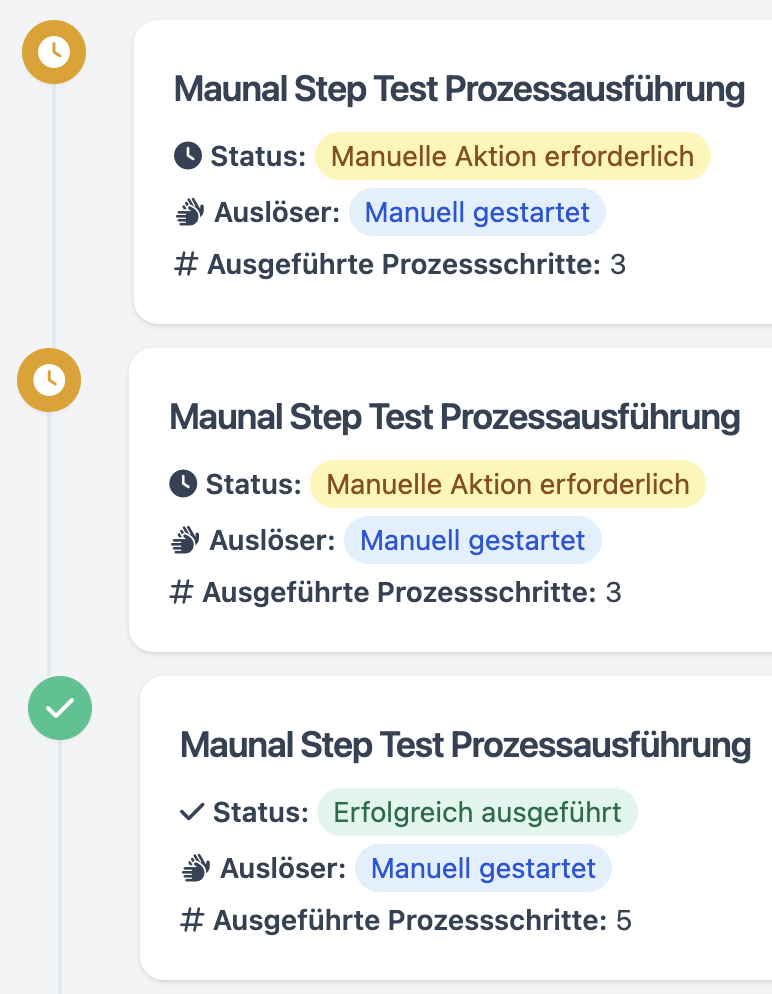Open the top Maunal Step Test Prozessausführung title
Image resolution: width=772 pixels, height=994 pixels.
459,89
